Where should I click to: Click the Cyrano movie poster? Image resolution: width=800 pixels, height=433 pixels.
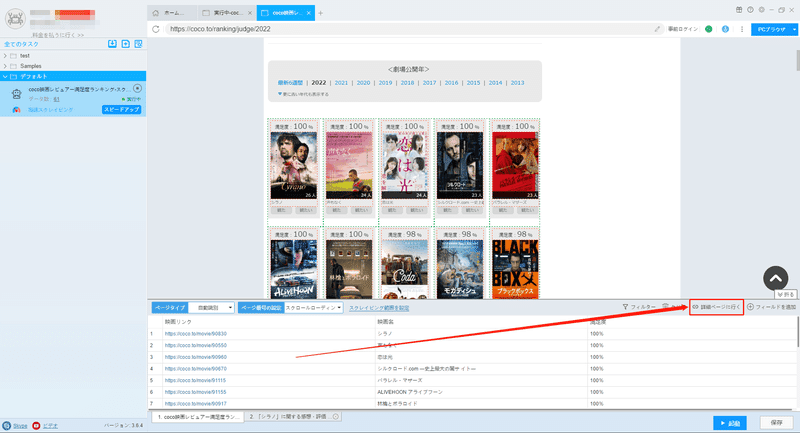(293, 165)
